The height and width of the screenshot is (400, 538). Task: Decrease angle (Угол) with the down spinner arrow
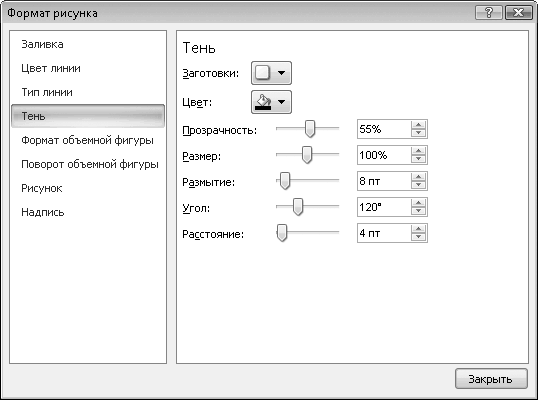(418, 211)
